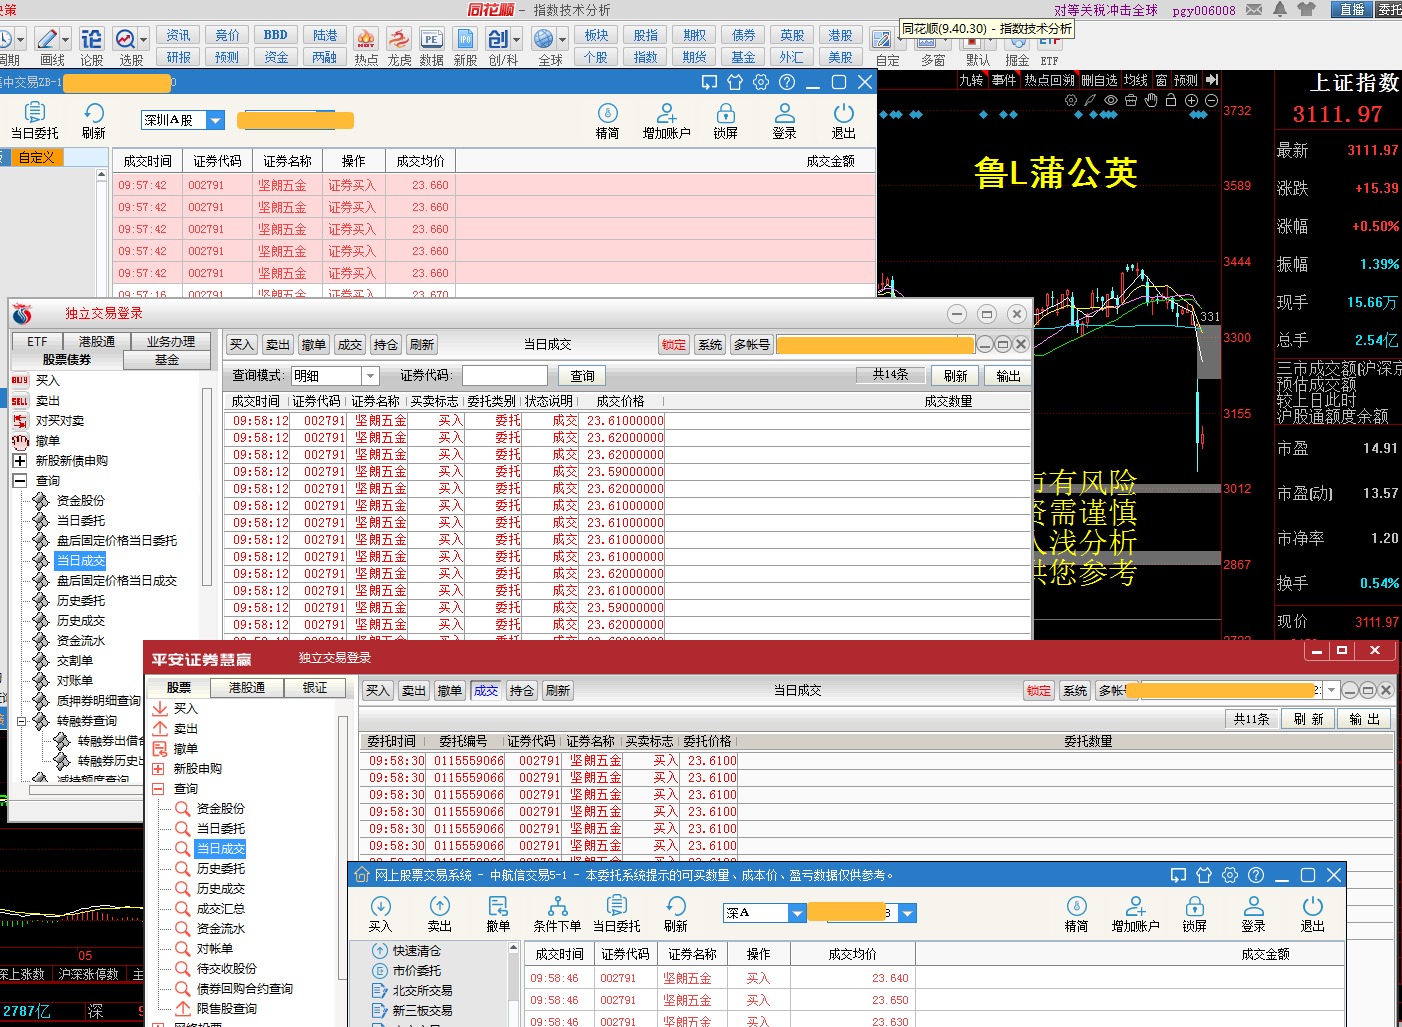The width and height of the screenshot is (1402, 1027).
Task: Click 退出 power icon in 集中交易 window
Action: point(844,121)
